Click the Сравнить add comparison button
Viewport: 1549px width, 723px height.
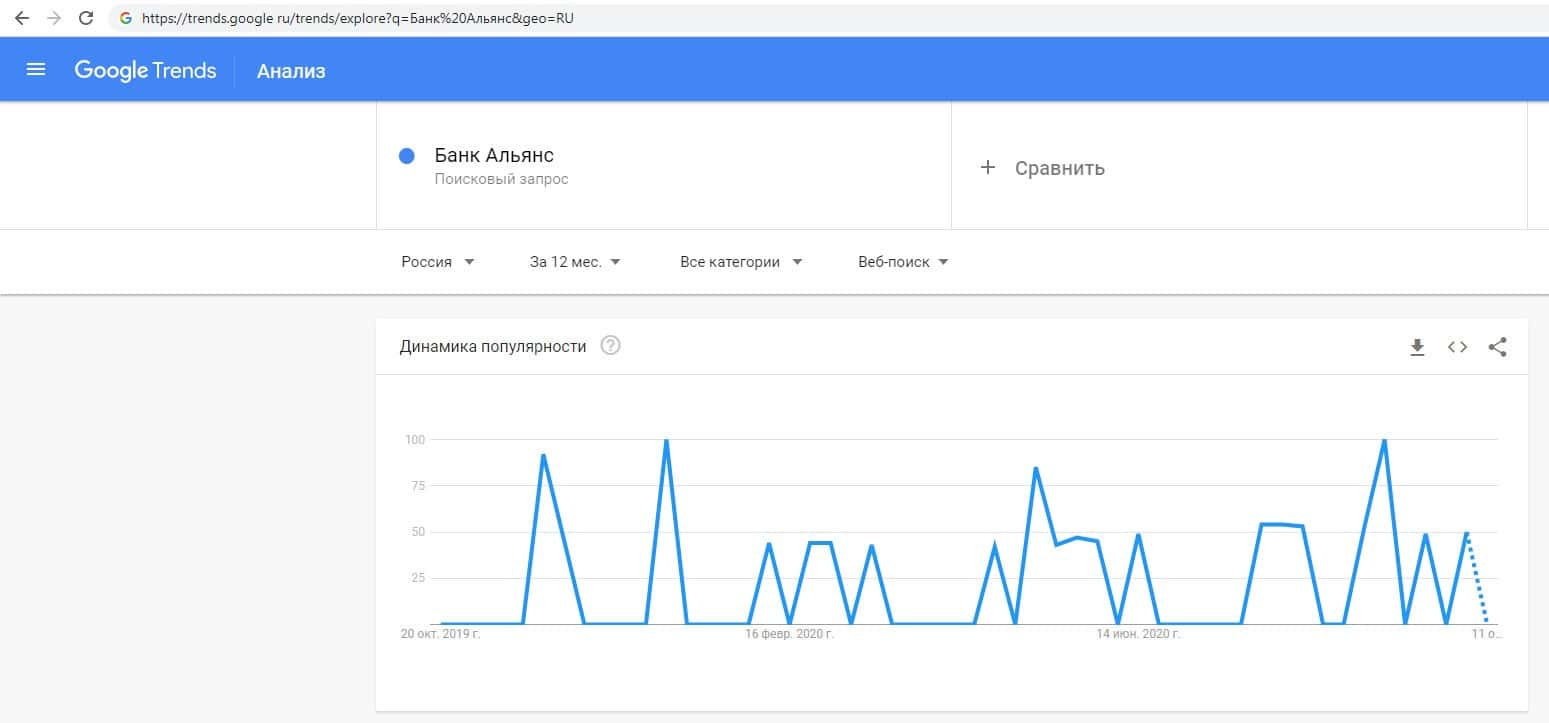1045,168
